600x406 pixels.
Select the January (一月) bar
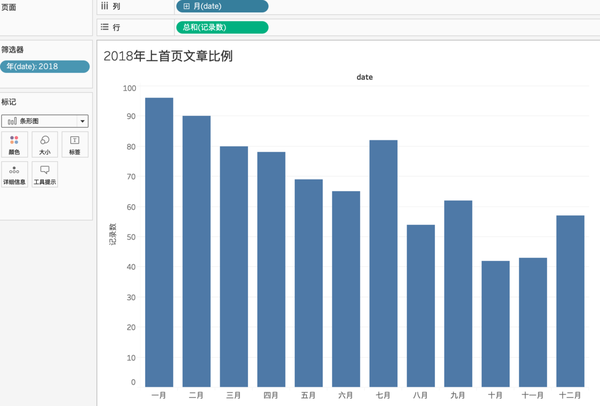[159, 242]
